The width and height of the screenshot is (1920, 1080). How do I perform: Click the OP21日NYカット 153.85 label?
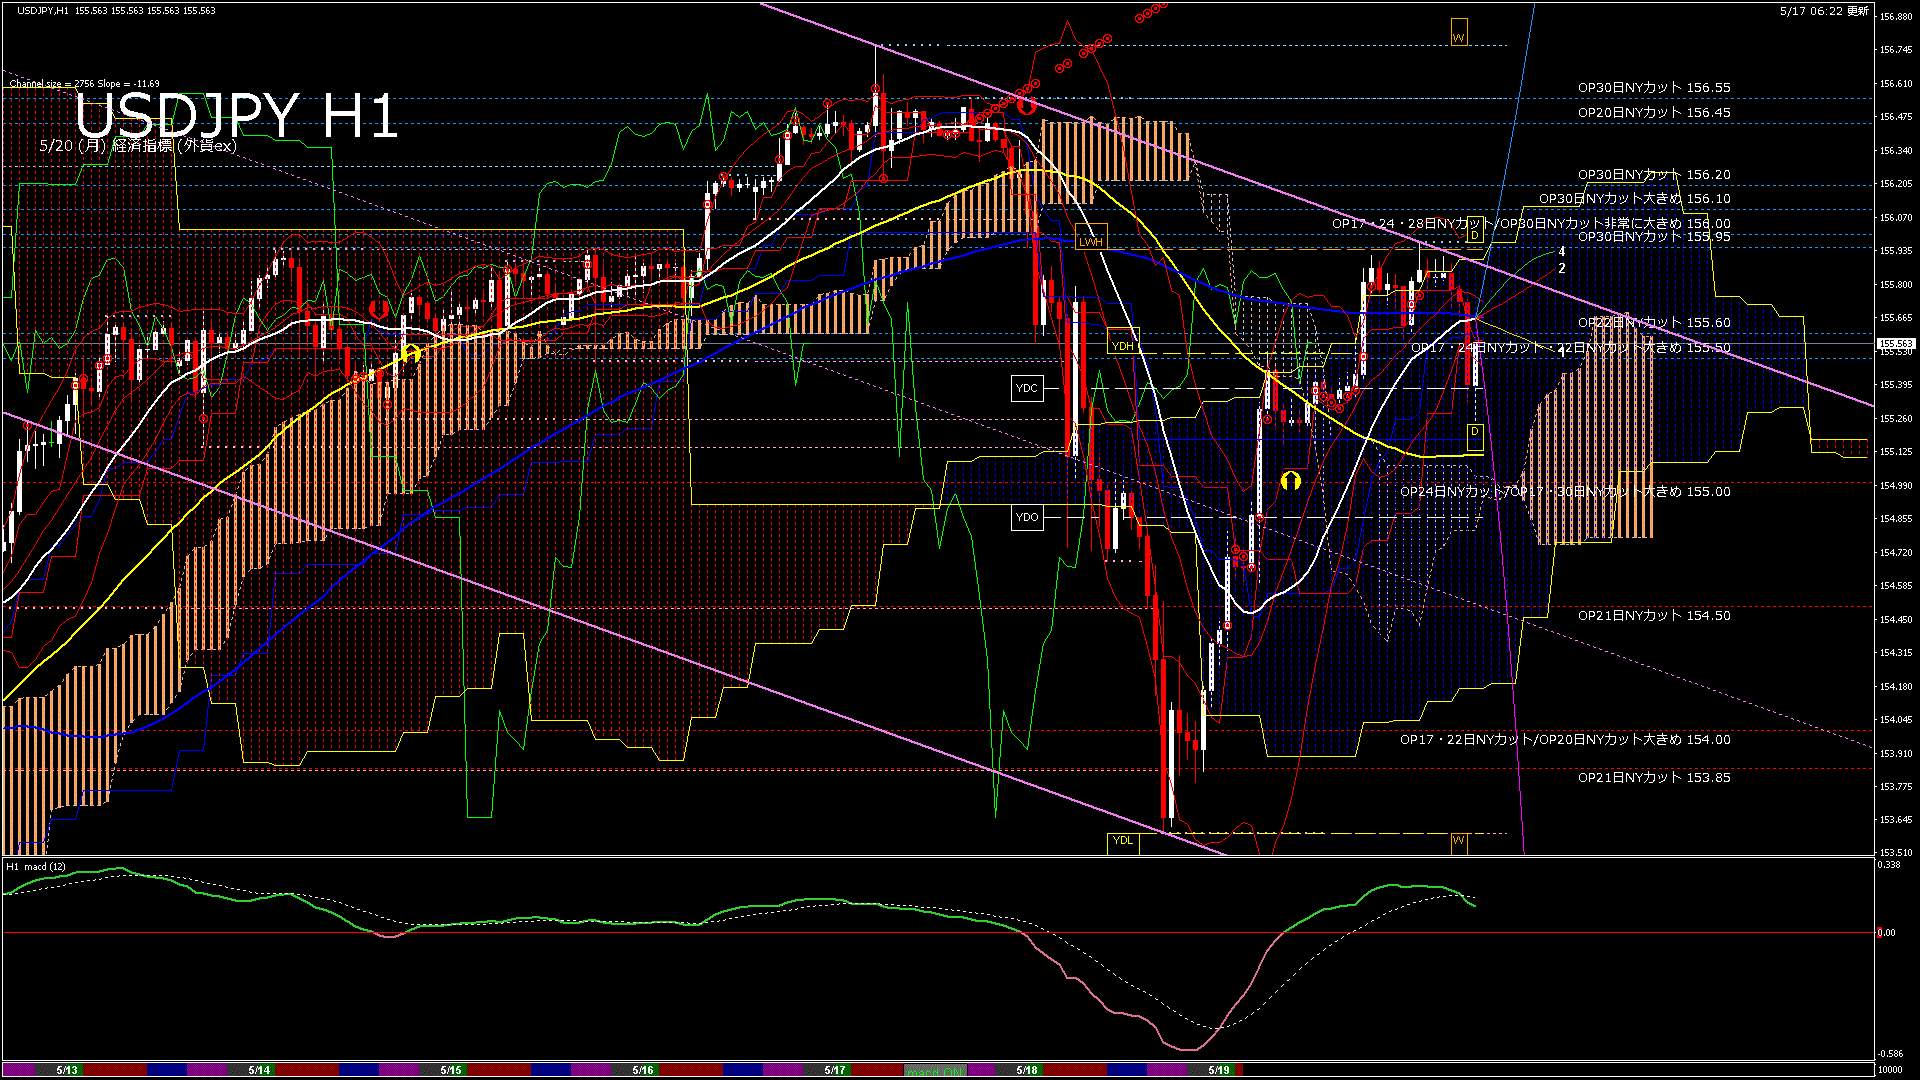tap(1653, 778)
